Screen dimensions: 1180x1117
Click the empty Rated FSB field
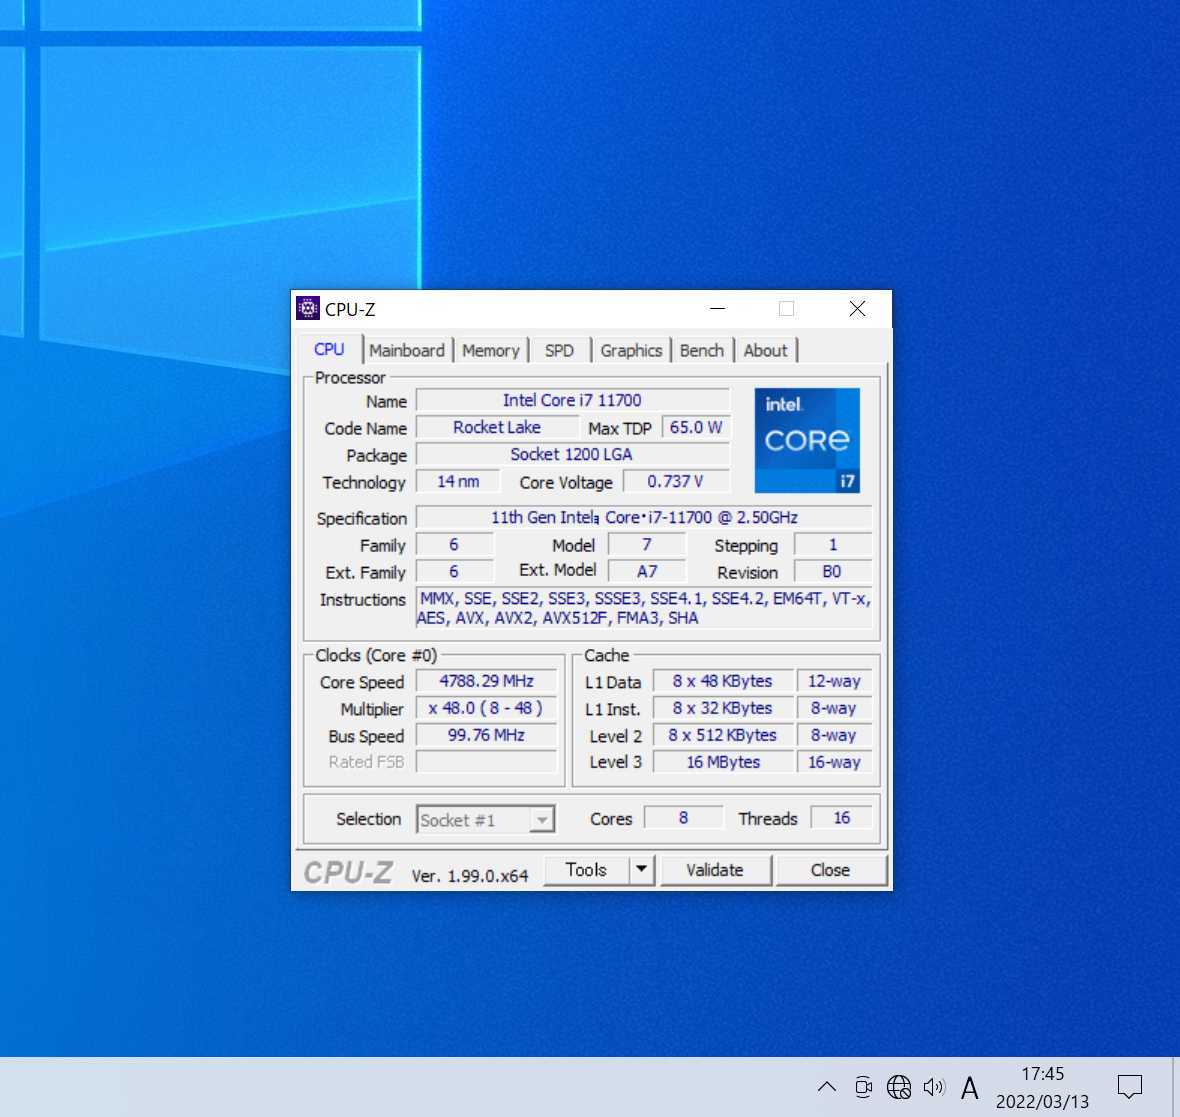point(486,762)
